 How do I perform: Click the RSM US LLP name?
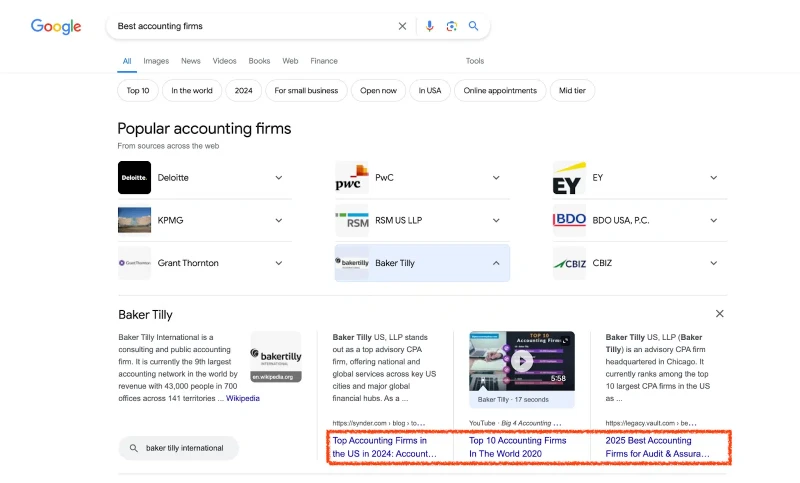coord(398,220)
